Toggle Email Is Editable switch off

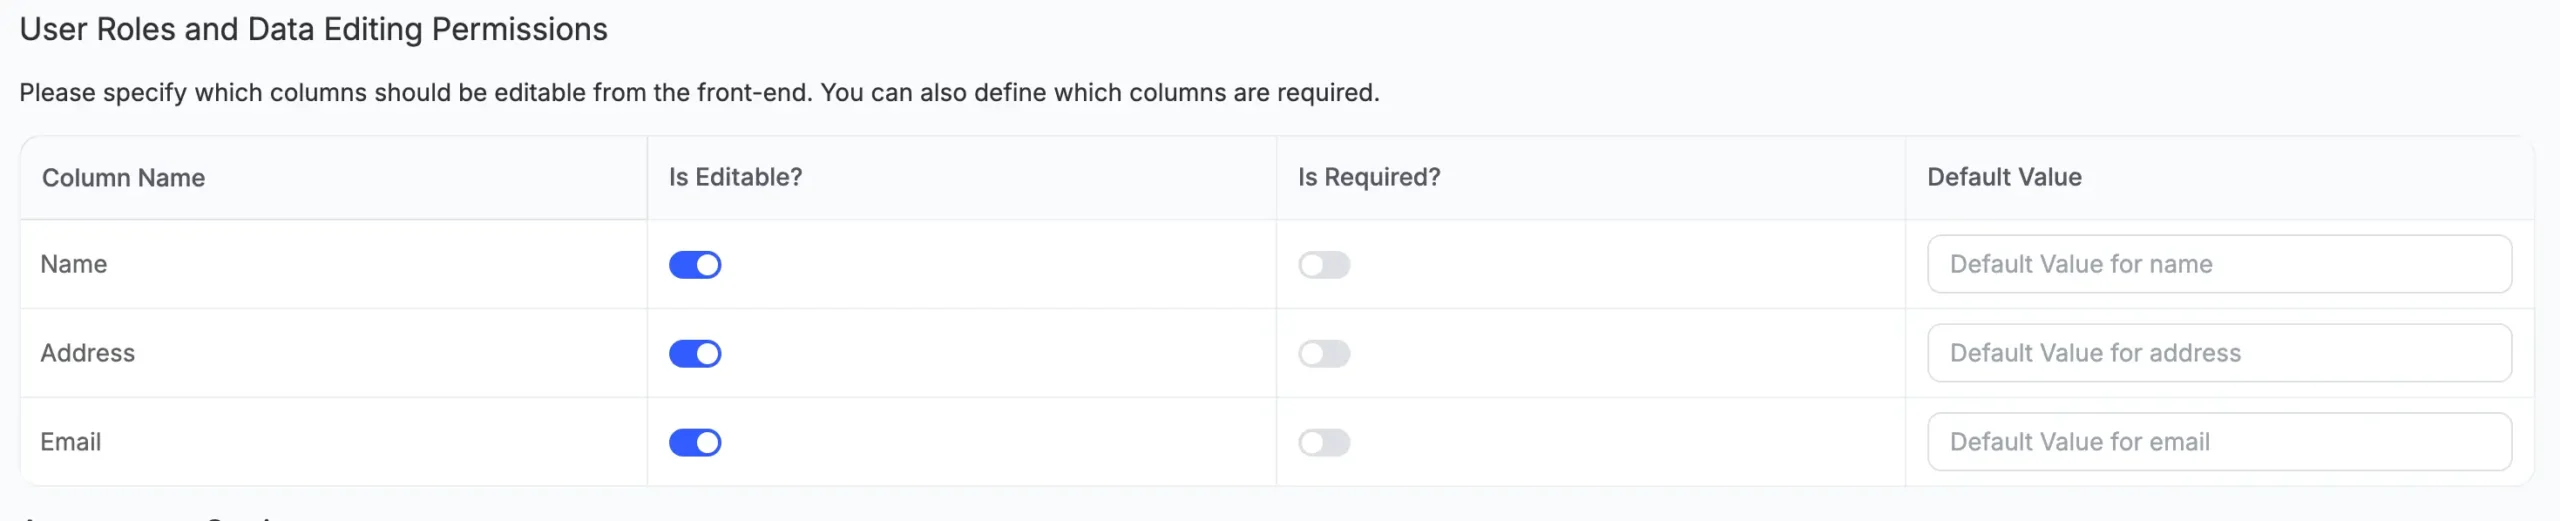tap(695, 443)
